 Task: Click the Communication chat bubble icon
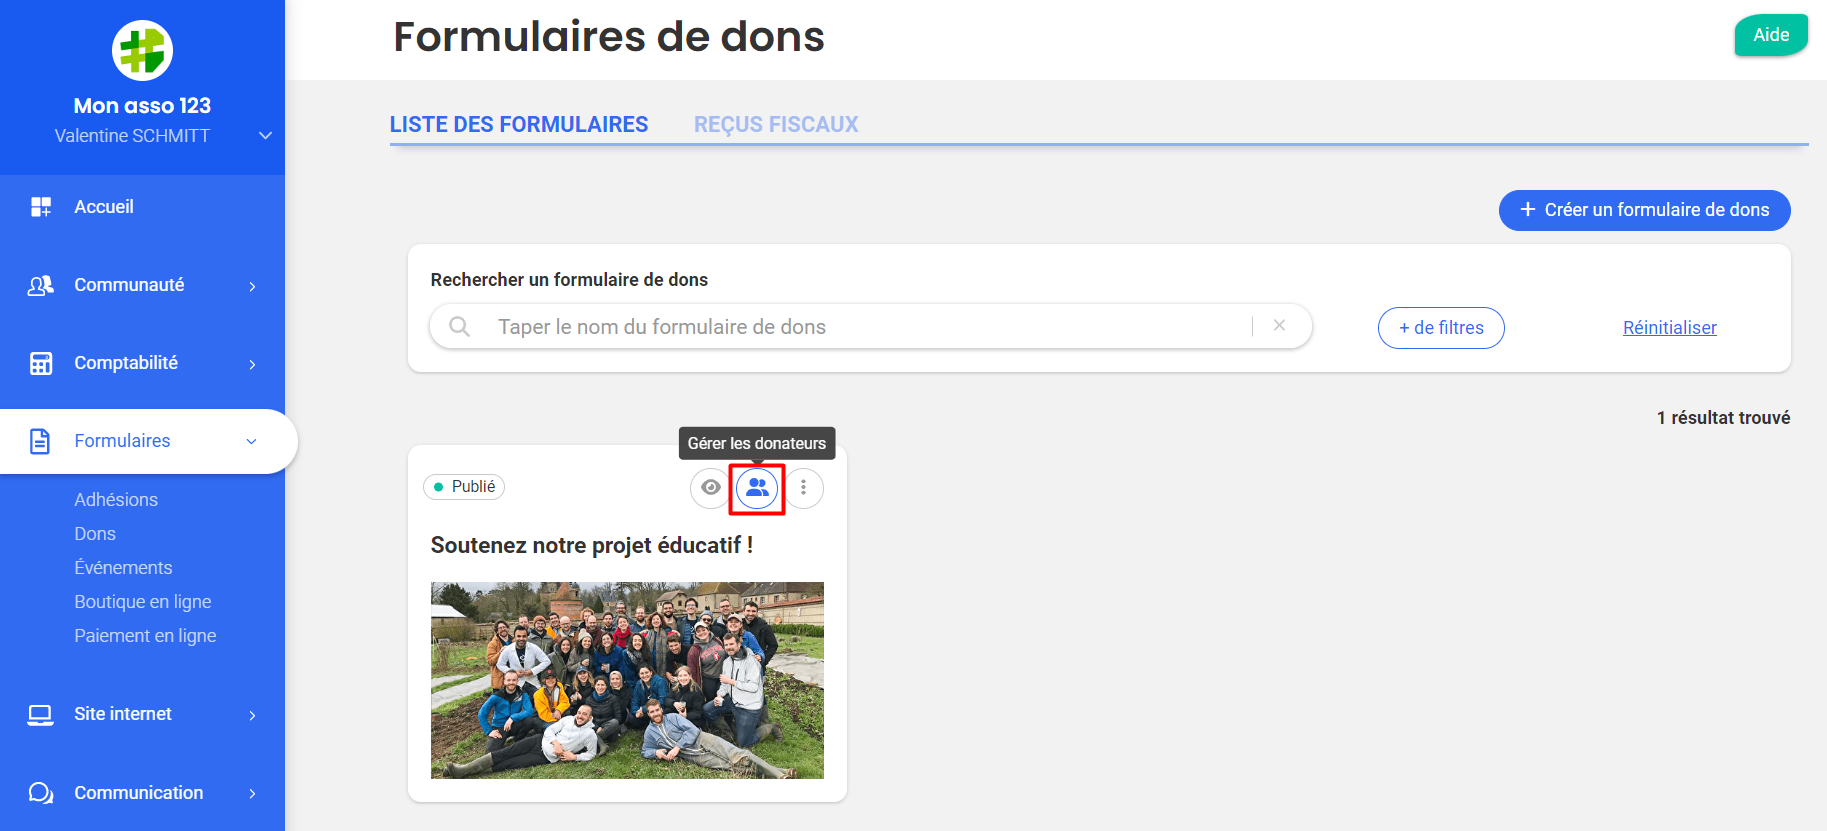[x=41, y=793]
